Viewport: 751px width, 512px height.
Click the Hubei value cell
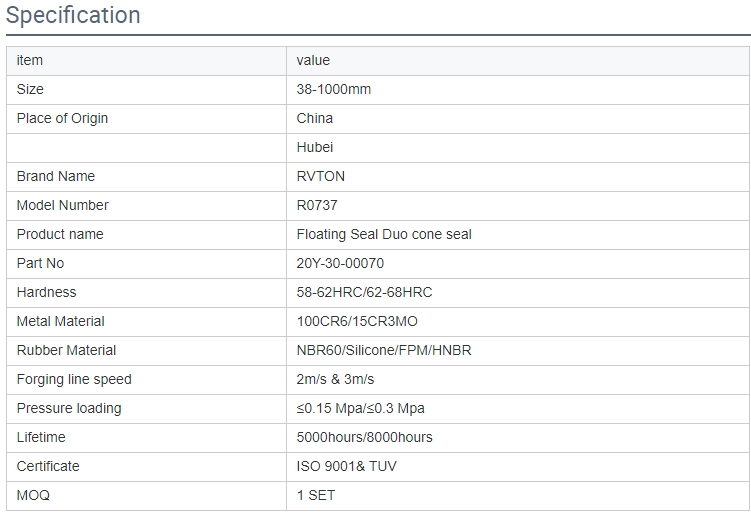[x=518, y=148]
